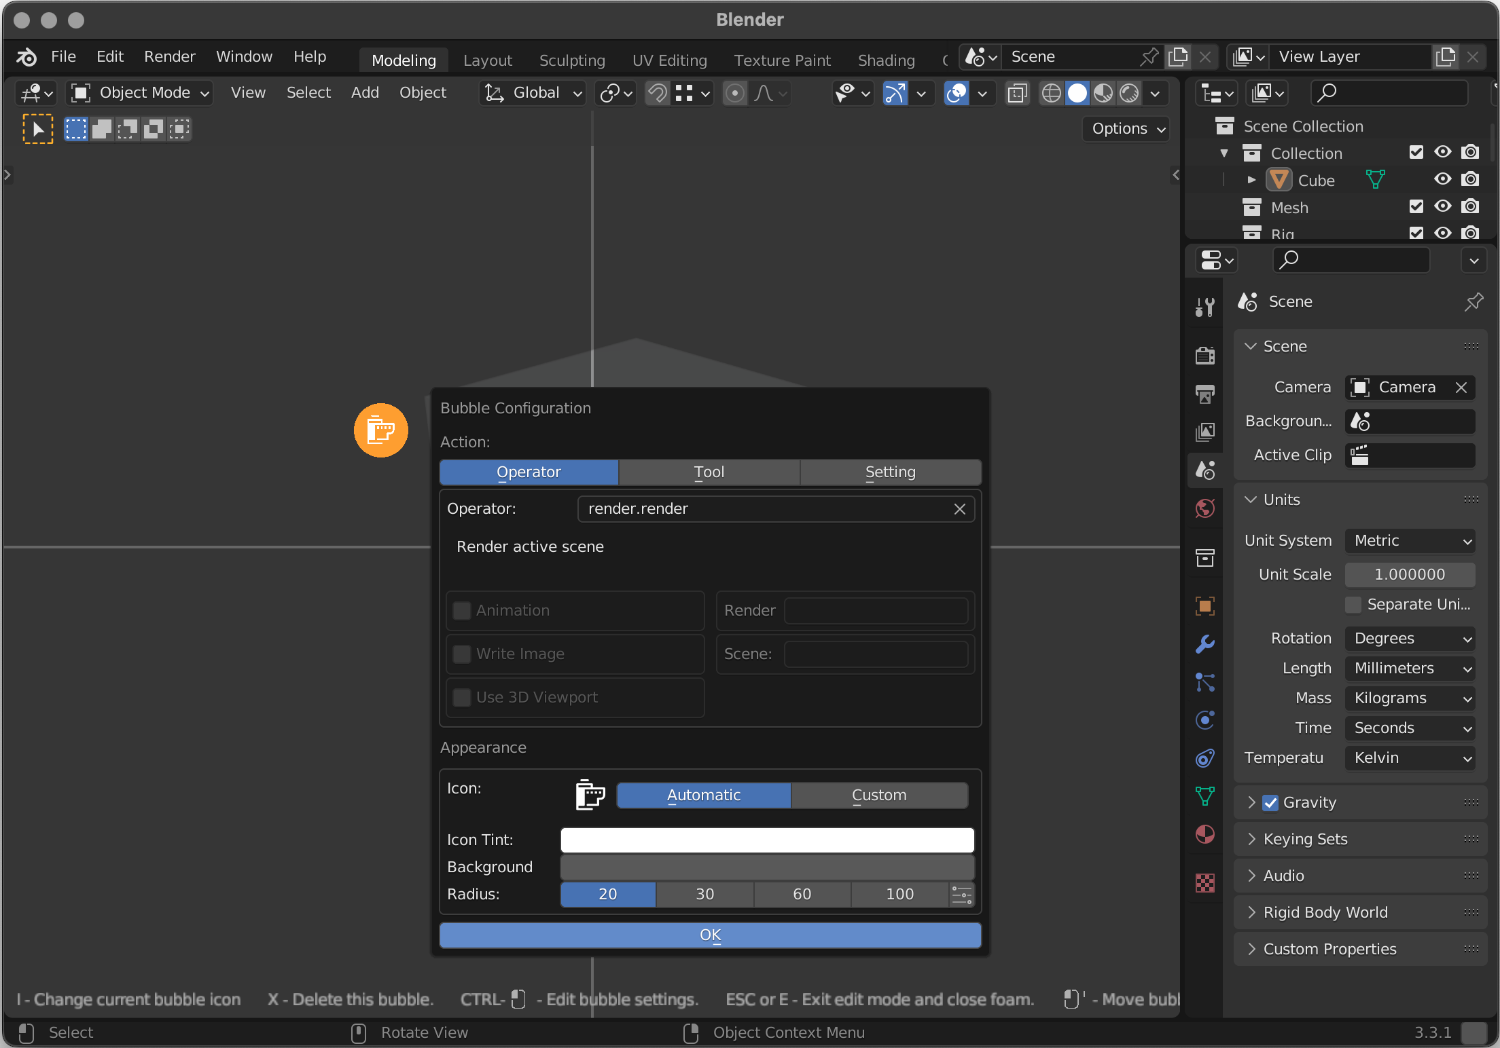This screenshot has height=1048, width=1500.
Task: Click the Icon Tint white color swatch
Action: (767, 840)
